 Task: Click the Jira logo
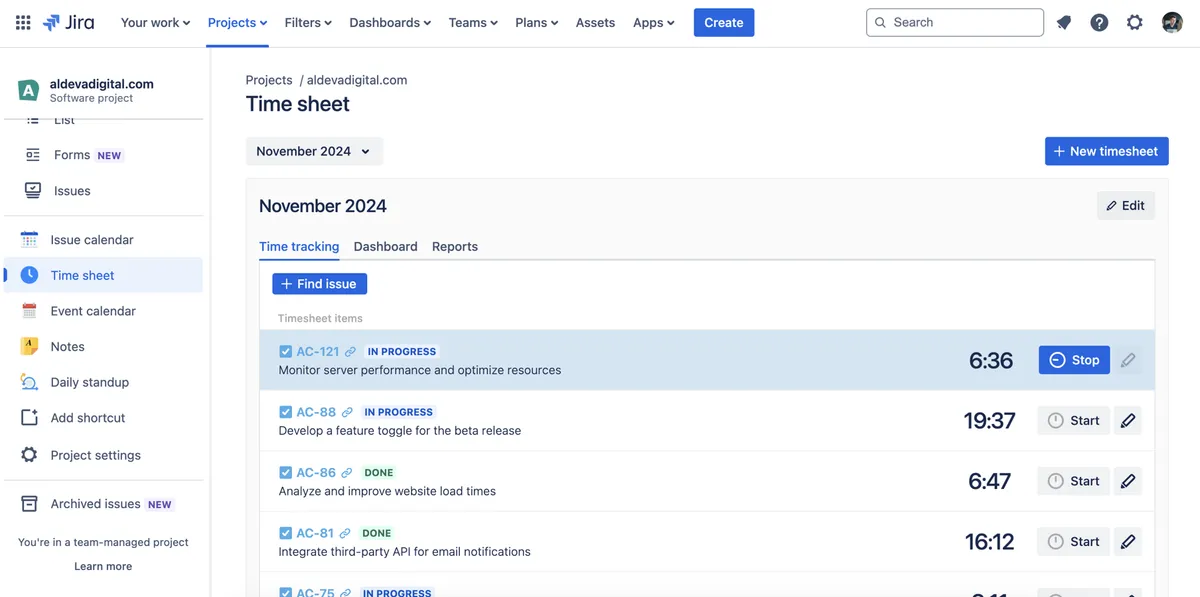coord(69,22)
